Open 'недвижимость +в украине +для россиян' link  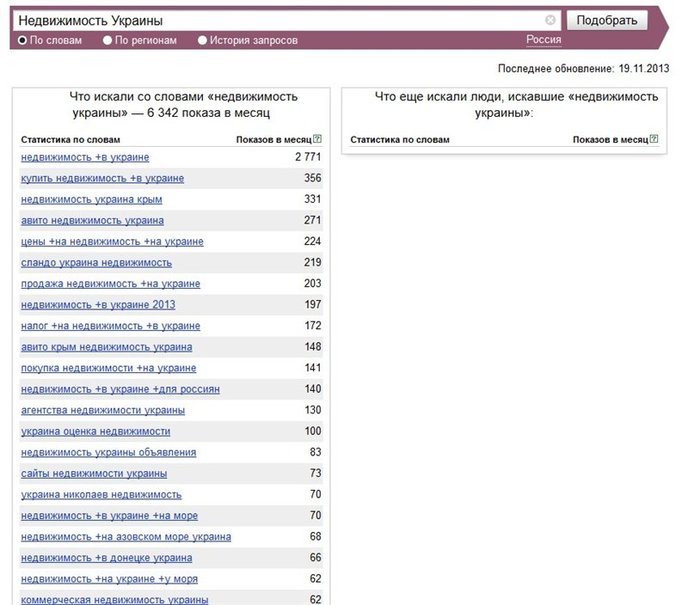(120, 389)
